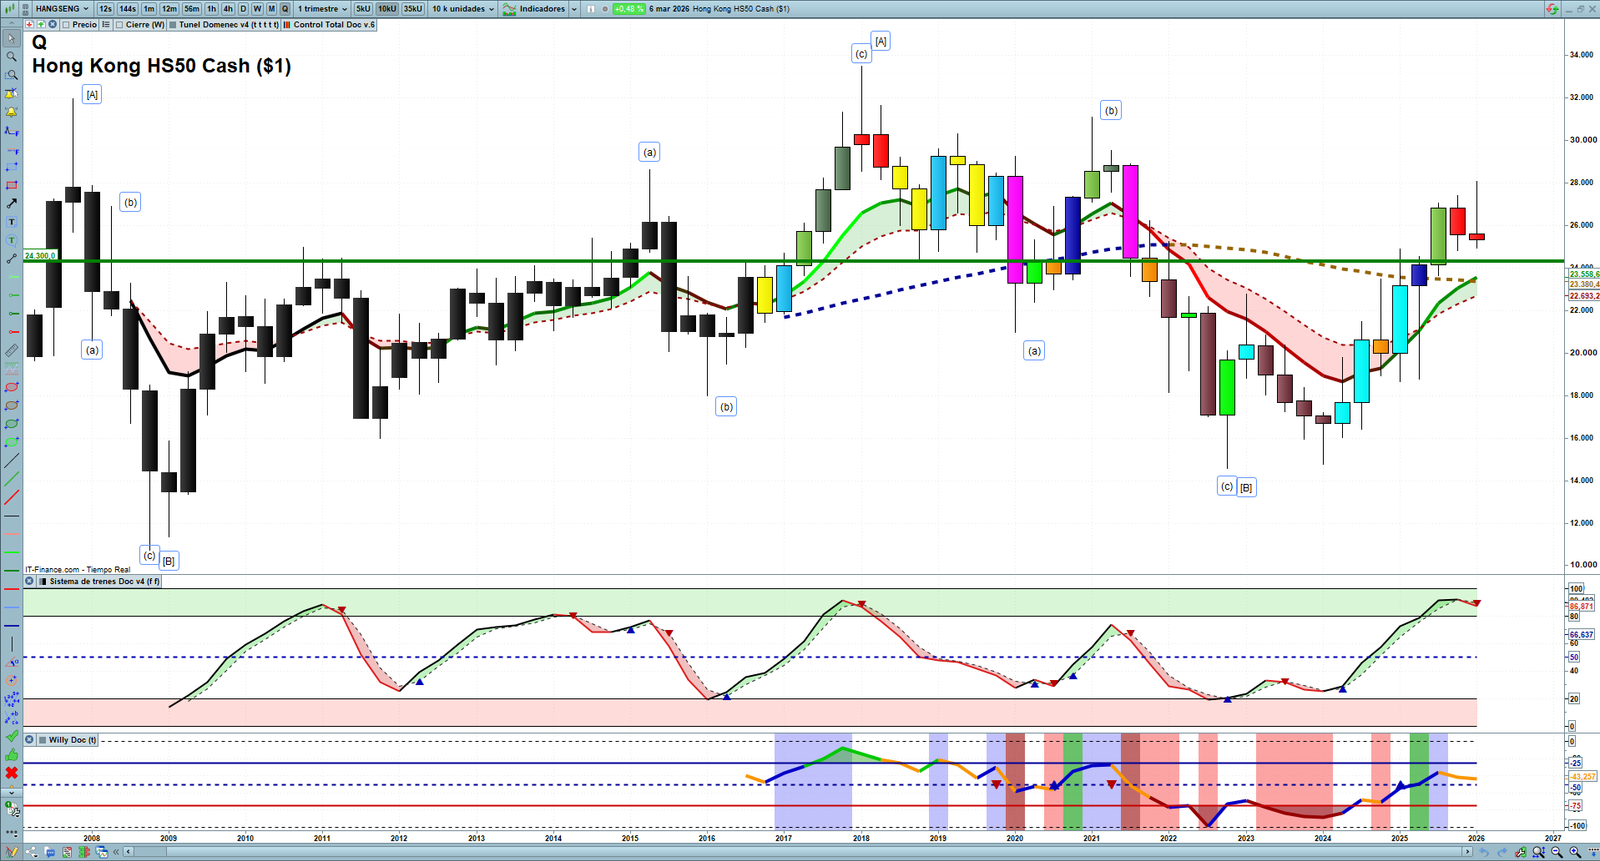Click the list icon beside Precio
This screenshot has height=861, width=1600.
point(106,25)
